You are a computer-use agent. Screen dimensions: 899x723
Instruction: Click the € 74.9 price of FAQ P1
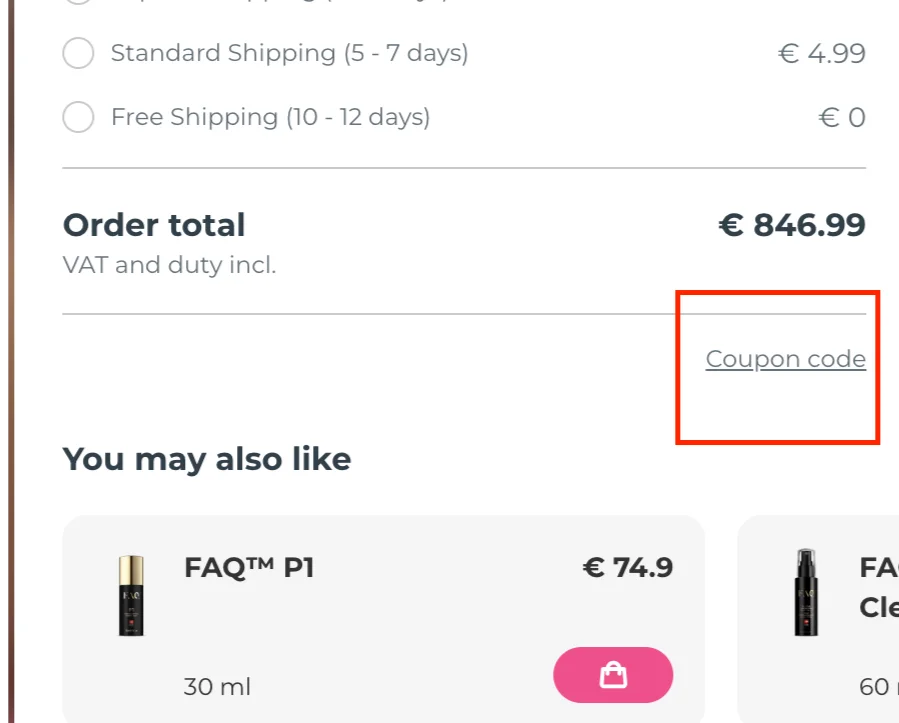tap(628, 568)
